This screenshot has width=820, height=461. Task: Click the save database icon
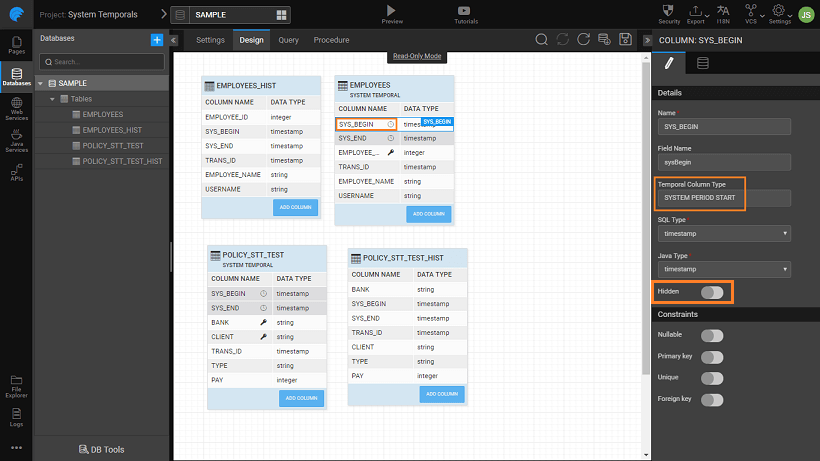click(625, 39)
